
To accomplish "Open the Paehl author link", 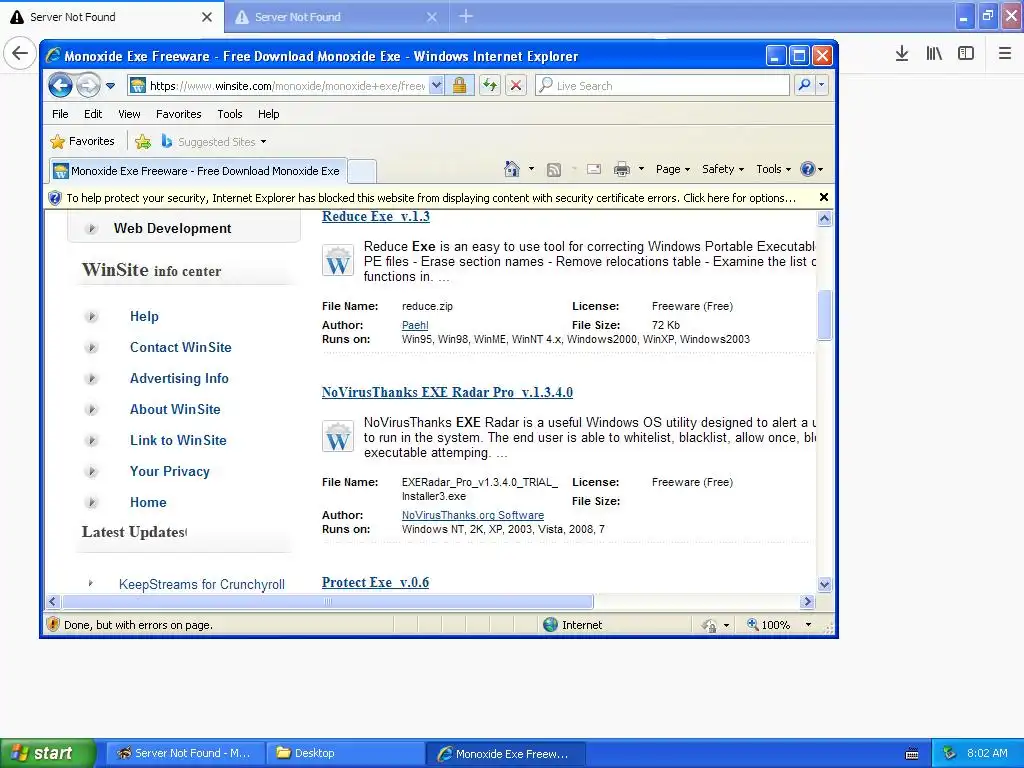I will 415,325.
